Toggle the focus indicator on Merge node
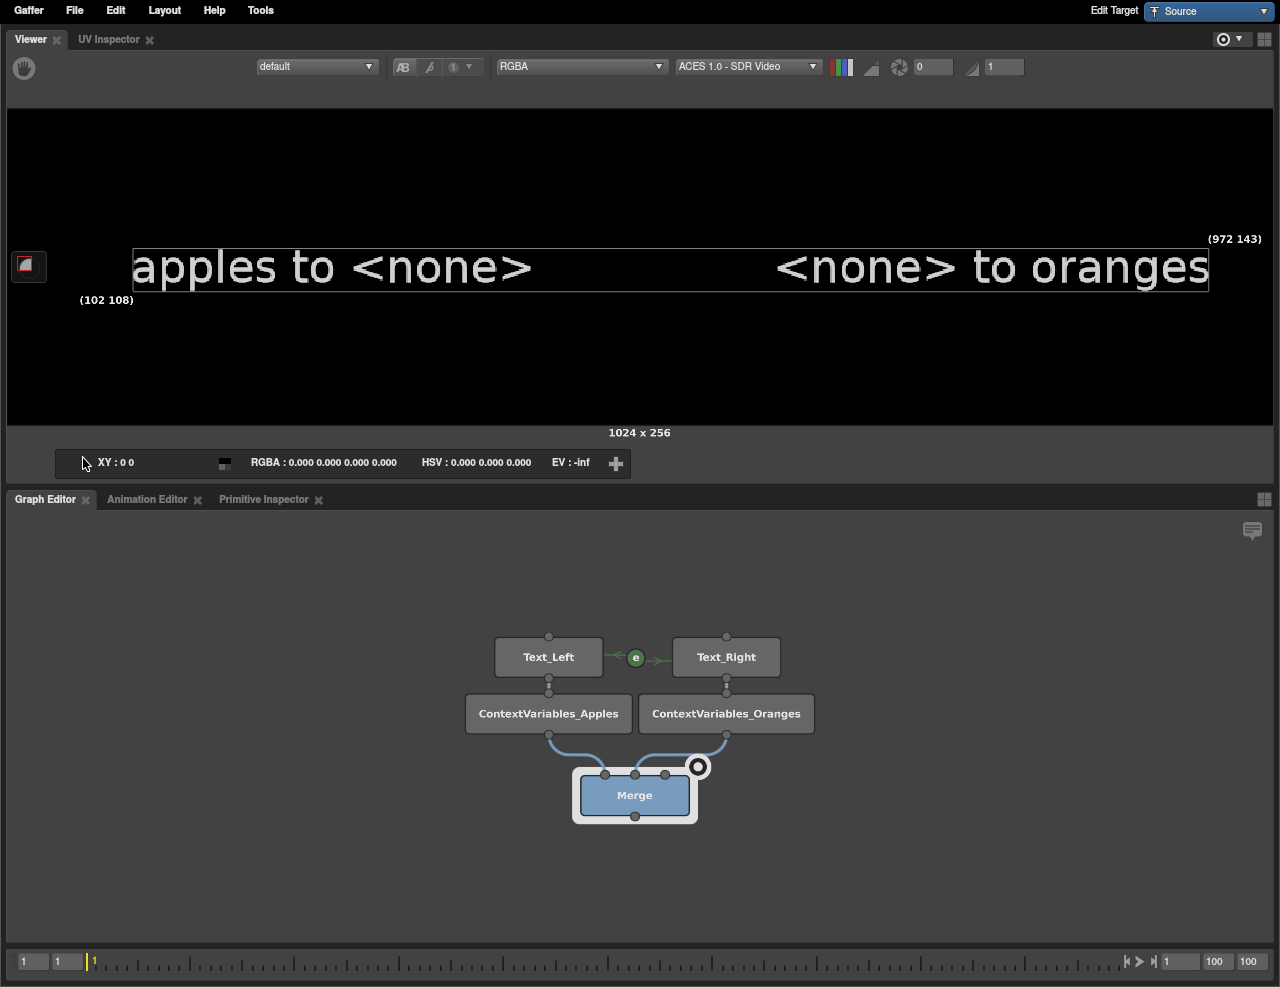 (x=698, y=767)
